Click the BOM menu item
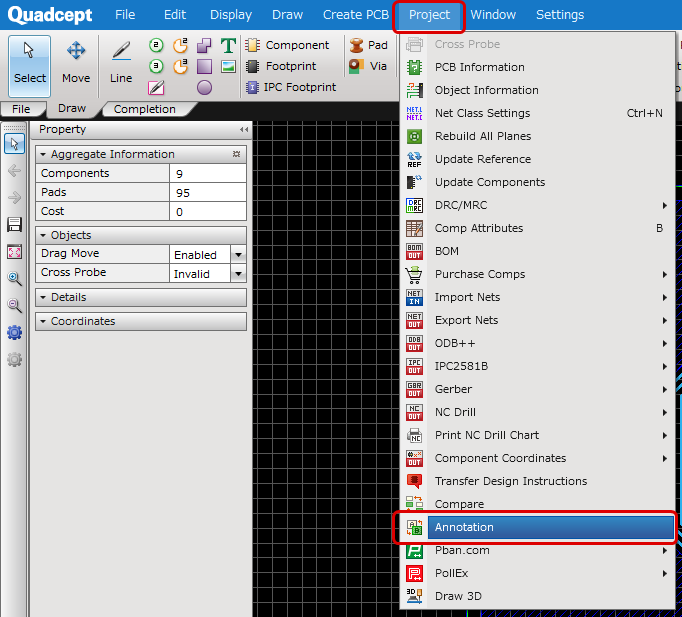 pyautogui.click(x=537, y=251)
